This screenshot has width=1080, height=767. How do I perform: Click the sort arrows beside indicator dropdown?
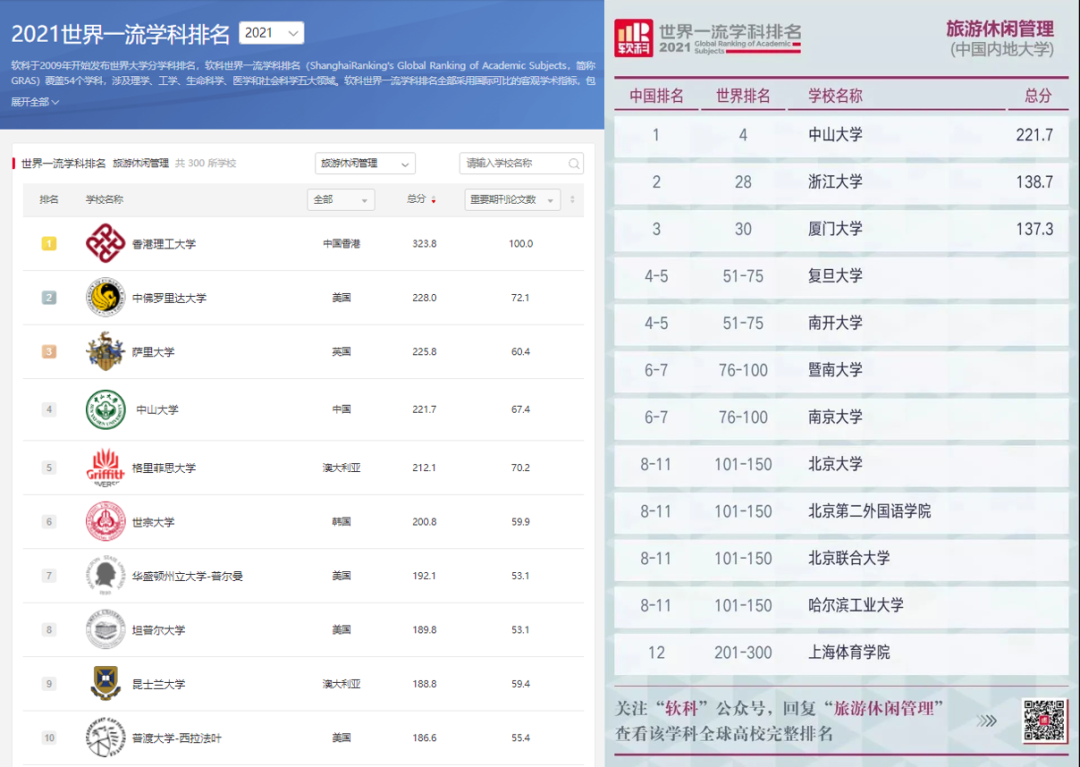(572, 200)
